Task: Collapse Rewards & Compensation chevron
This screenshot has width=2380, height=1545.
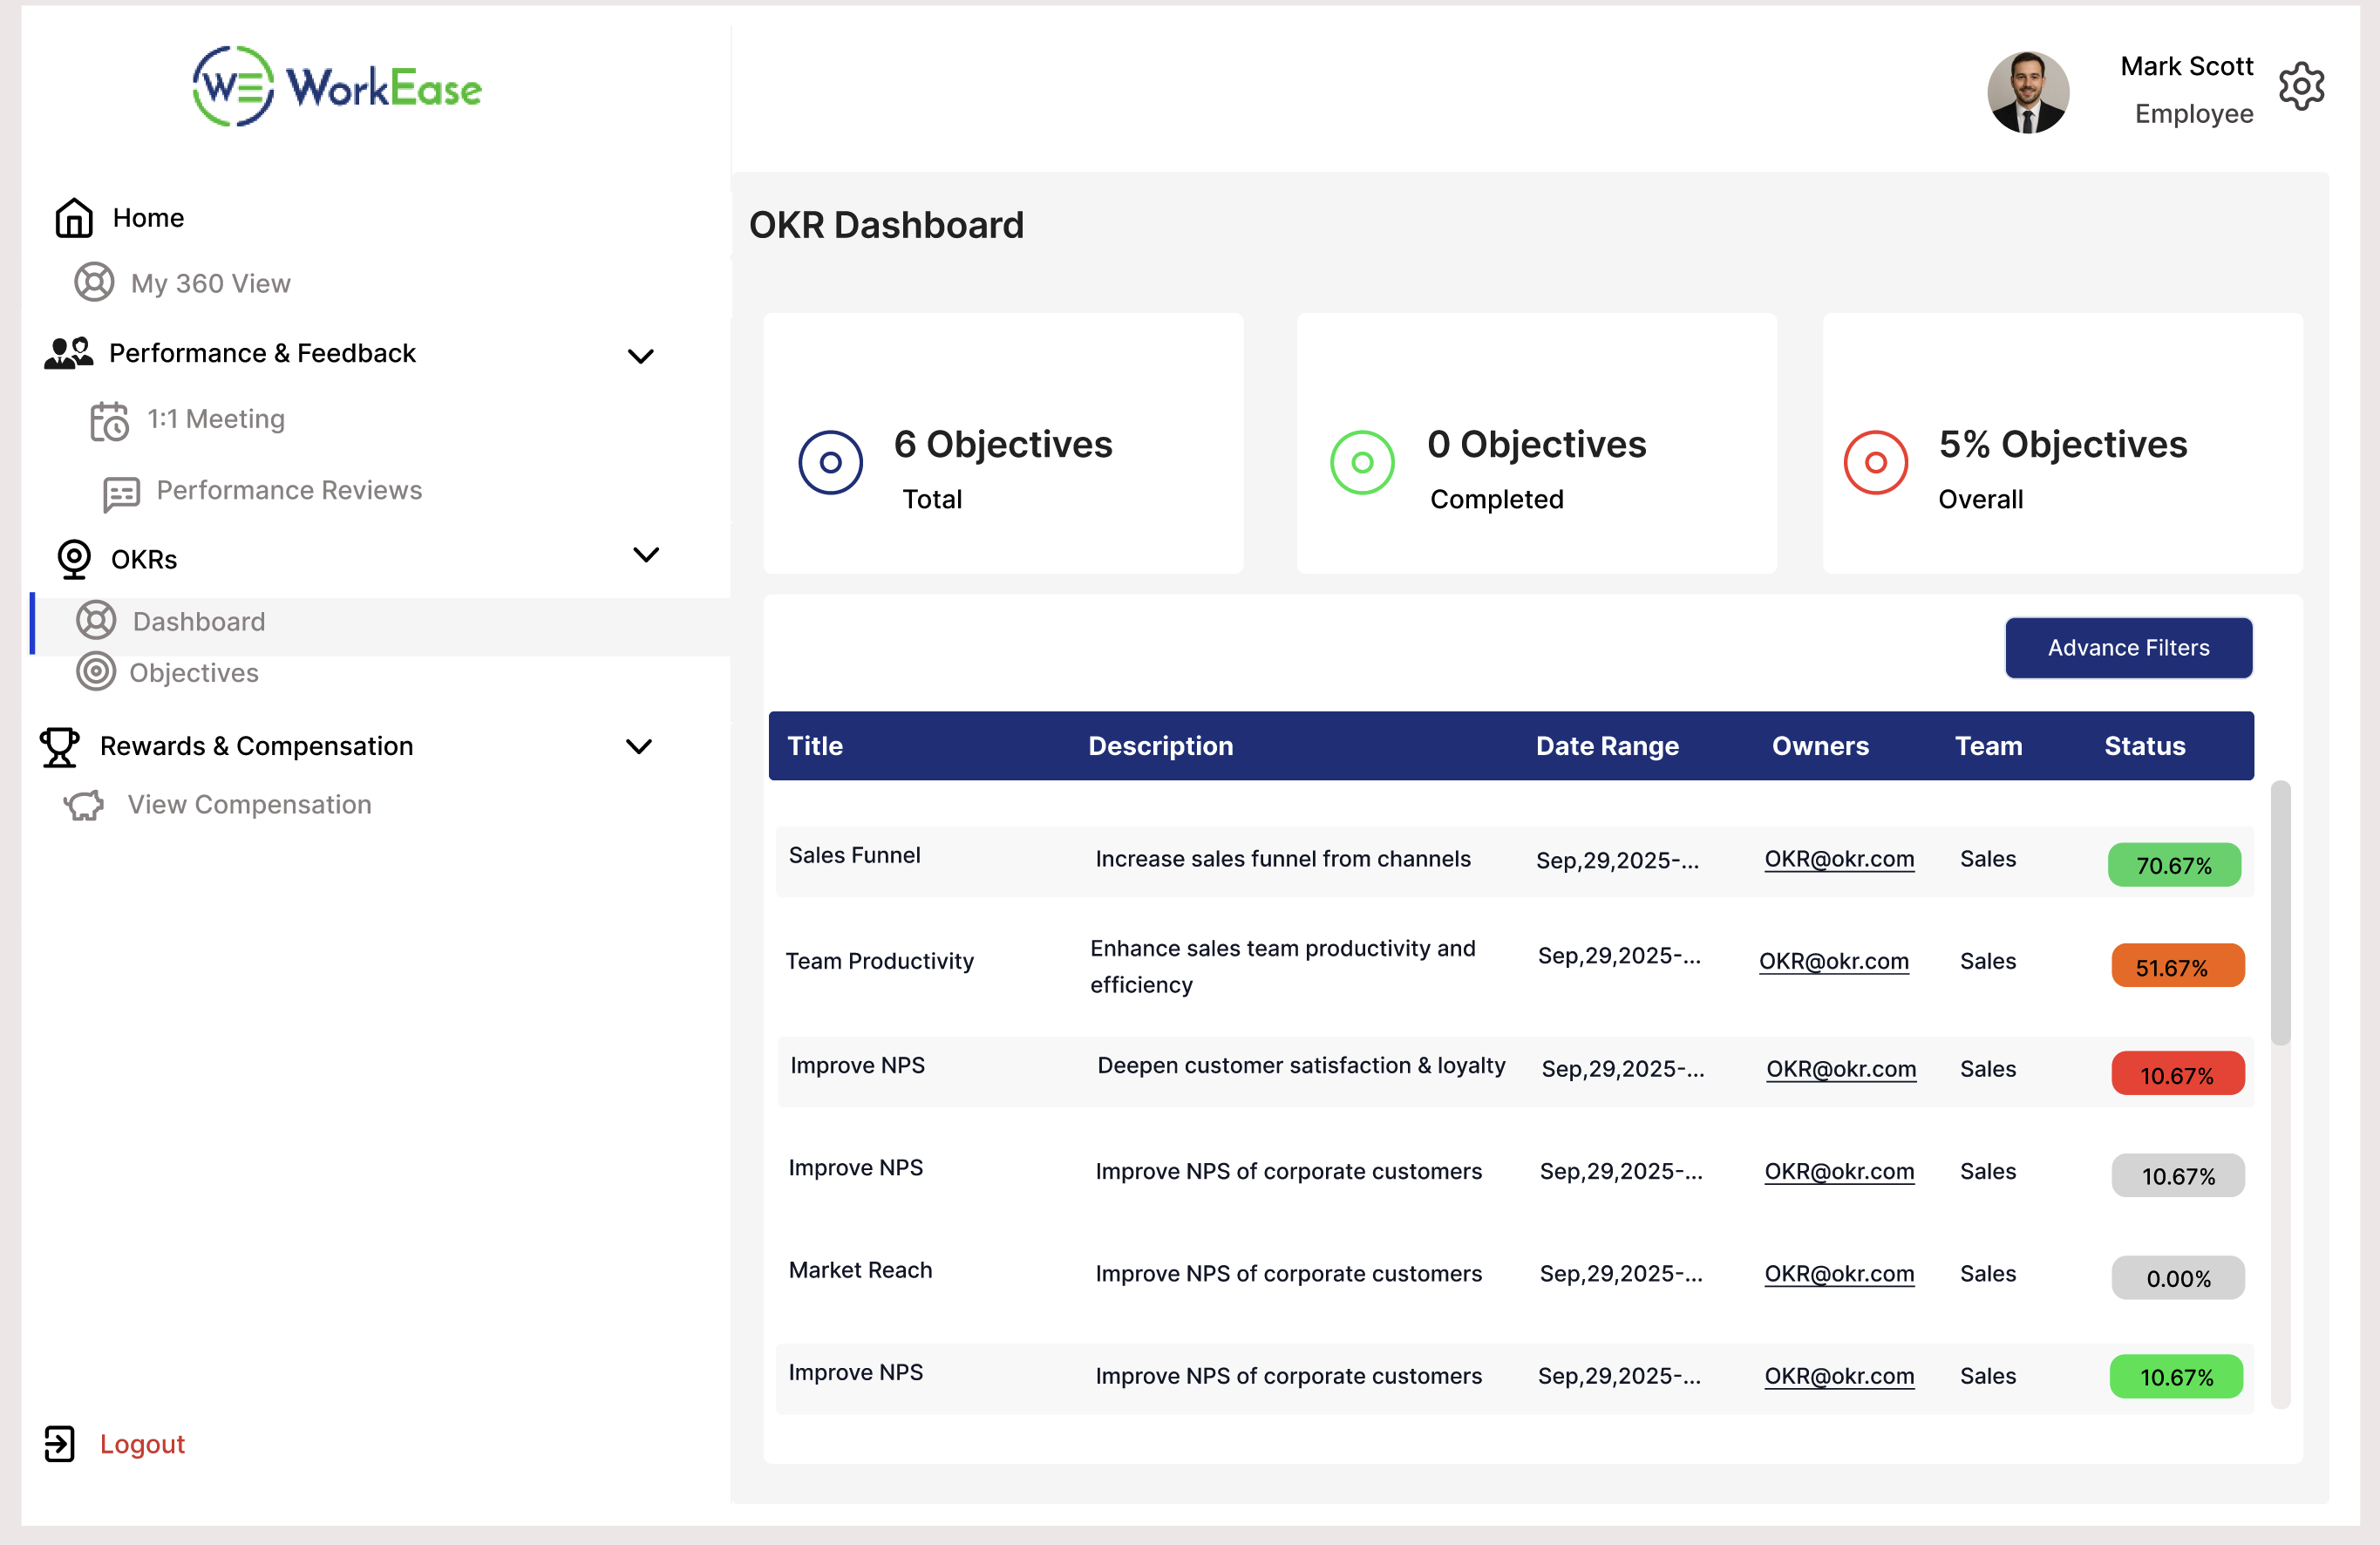Action: pyautogui.click(x=638, y=747)
